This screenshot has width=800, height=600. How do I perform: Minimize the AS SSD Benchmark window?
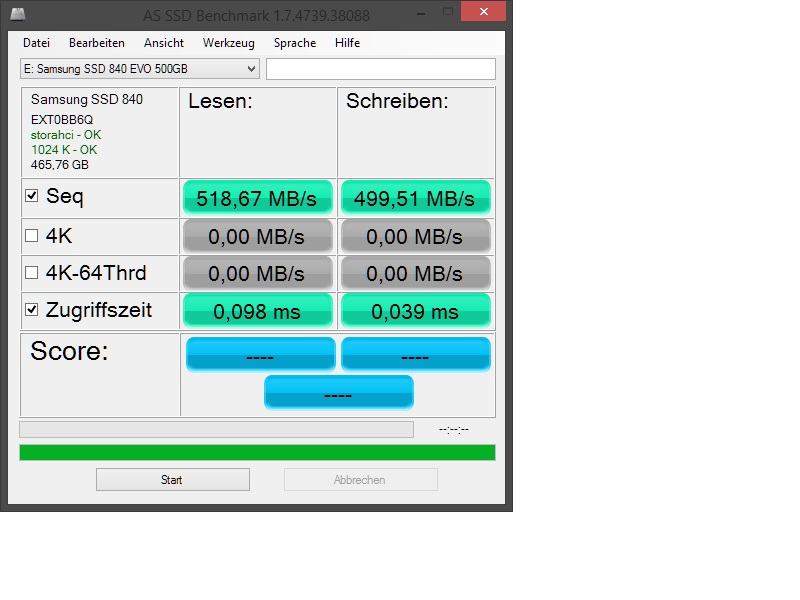(x=421, y=13)
